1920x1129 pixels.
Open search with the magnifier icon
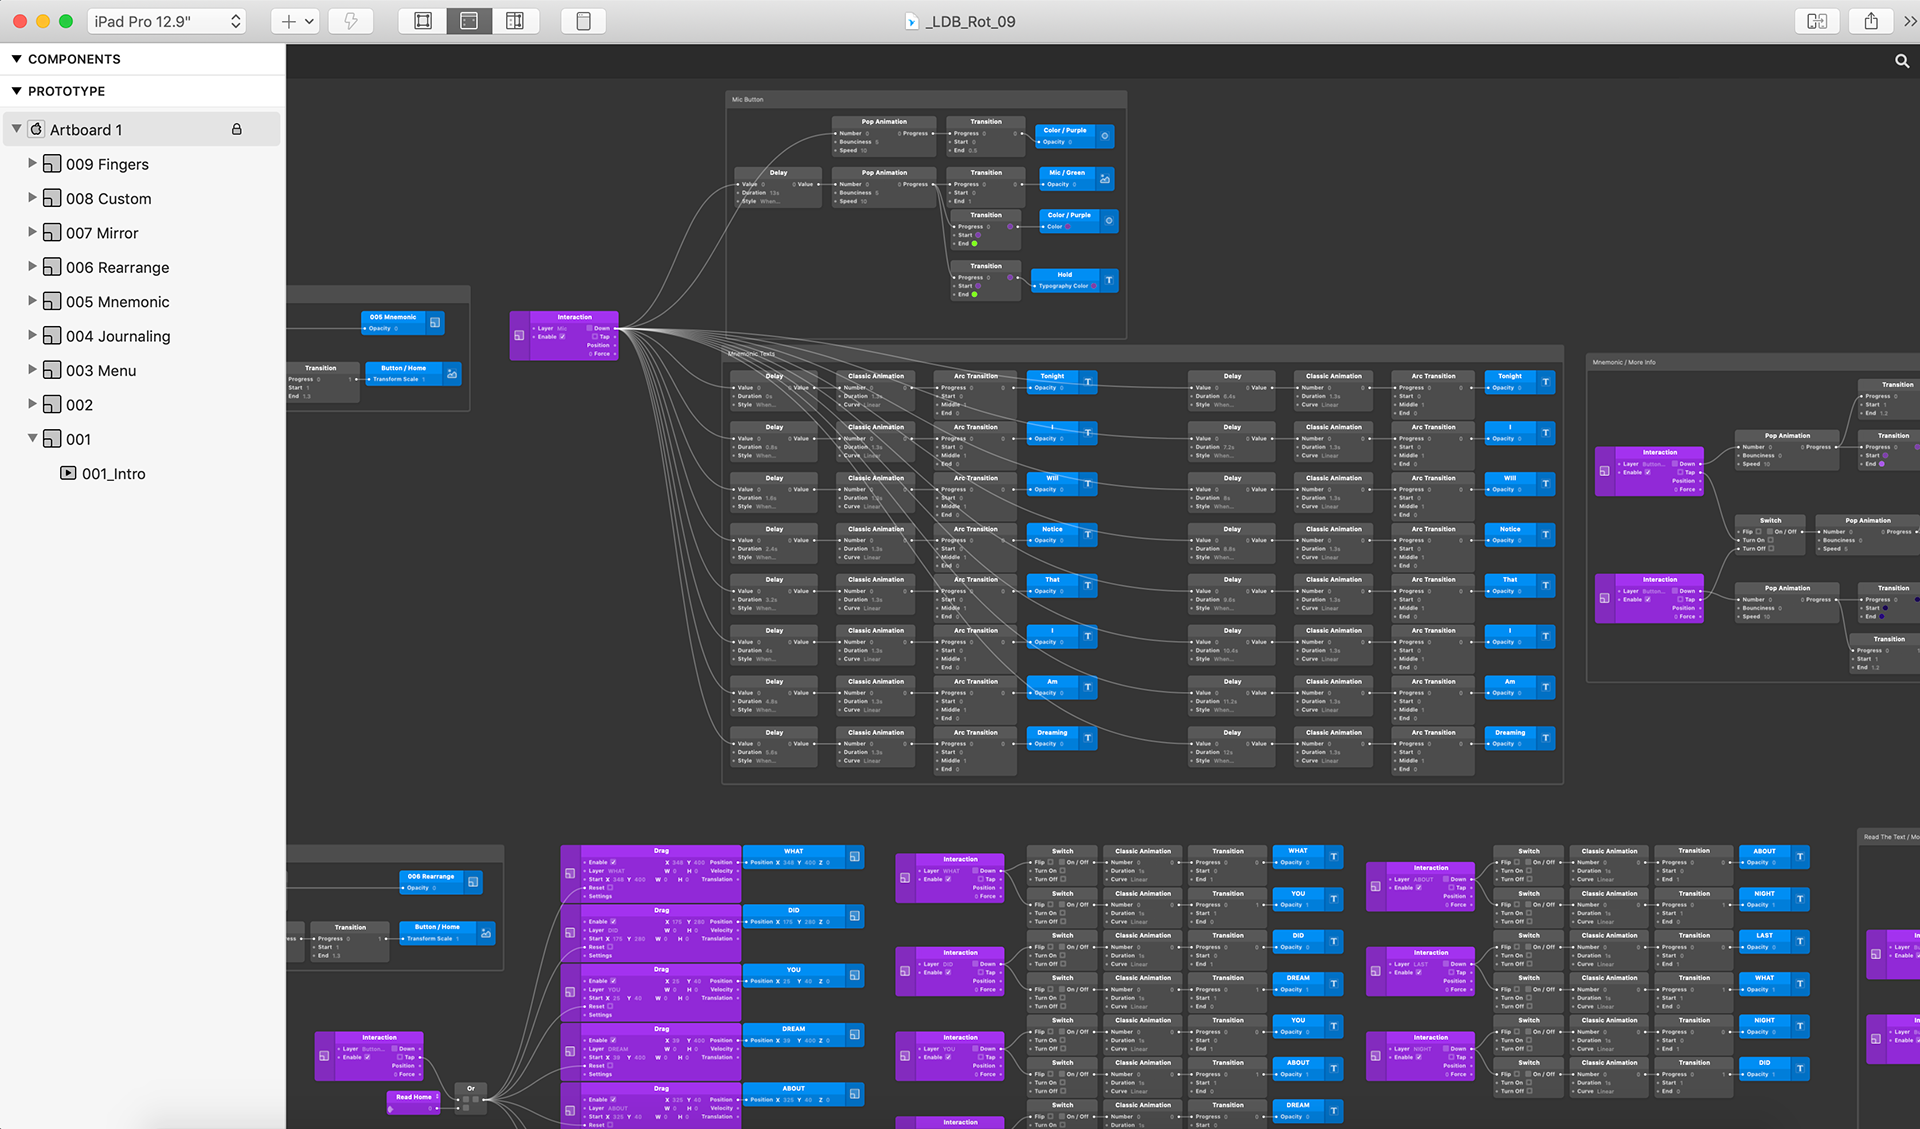(x=1901, y=61)
